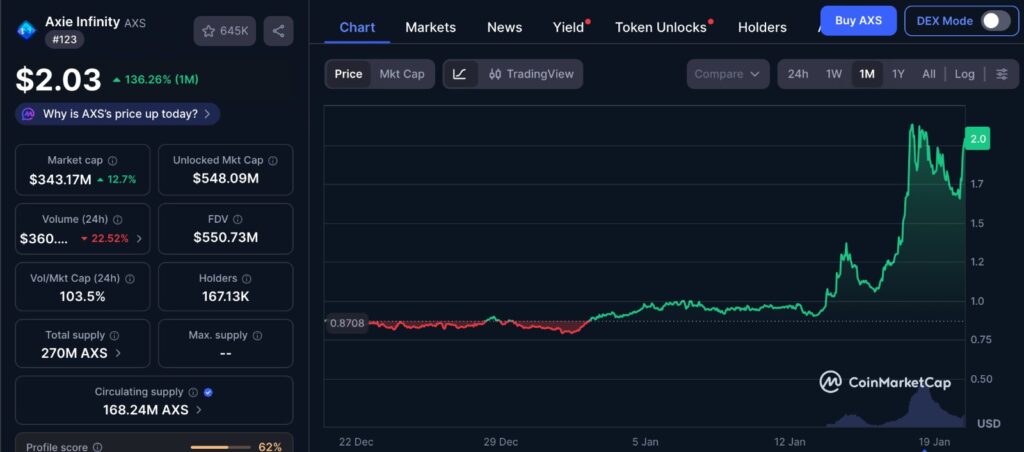Image resolution: width=1024 pixels, height=452 pixels.
Task: Click the $2.03 price text
Action: click(x=59, y=80)
